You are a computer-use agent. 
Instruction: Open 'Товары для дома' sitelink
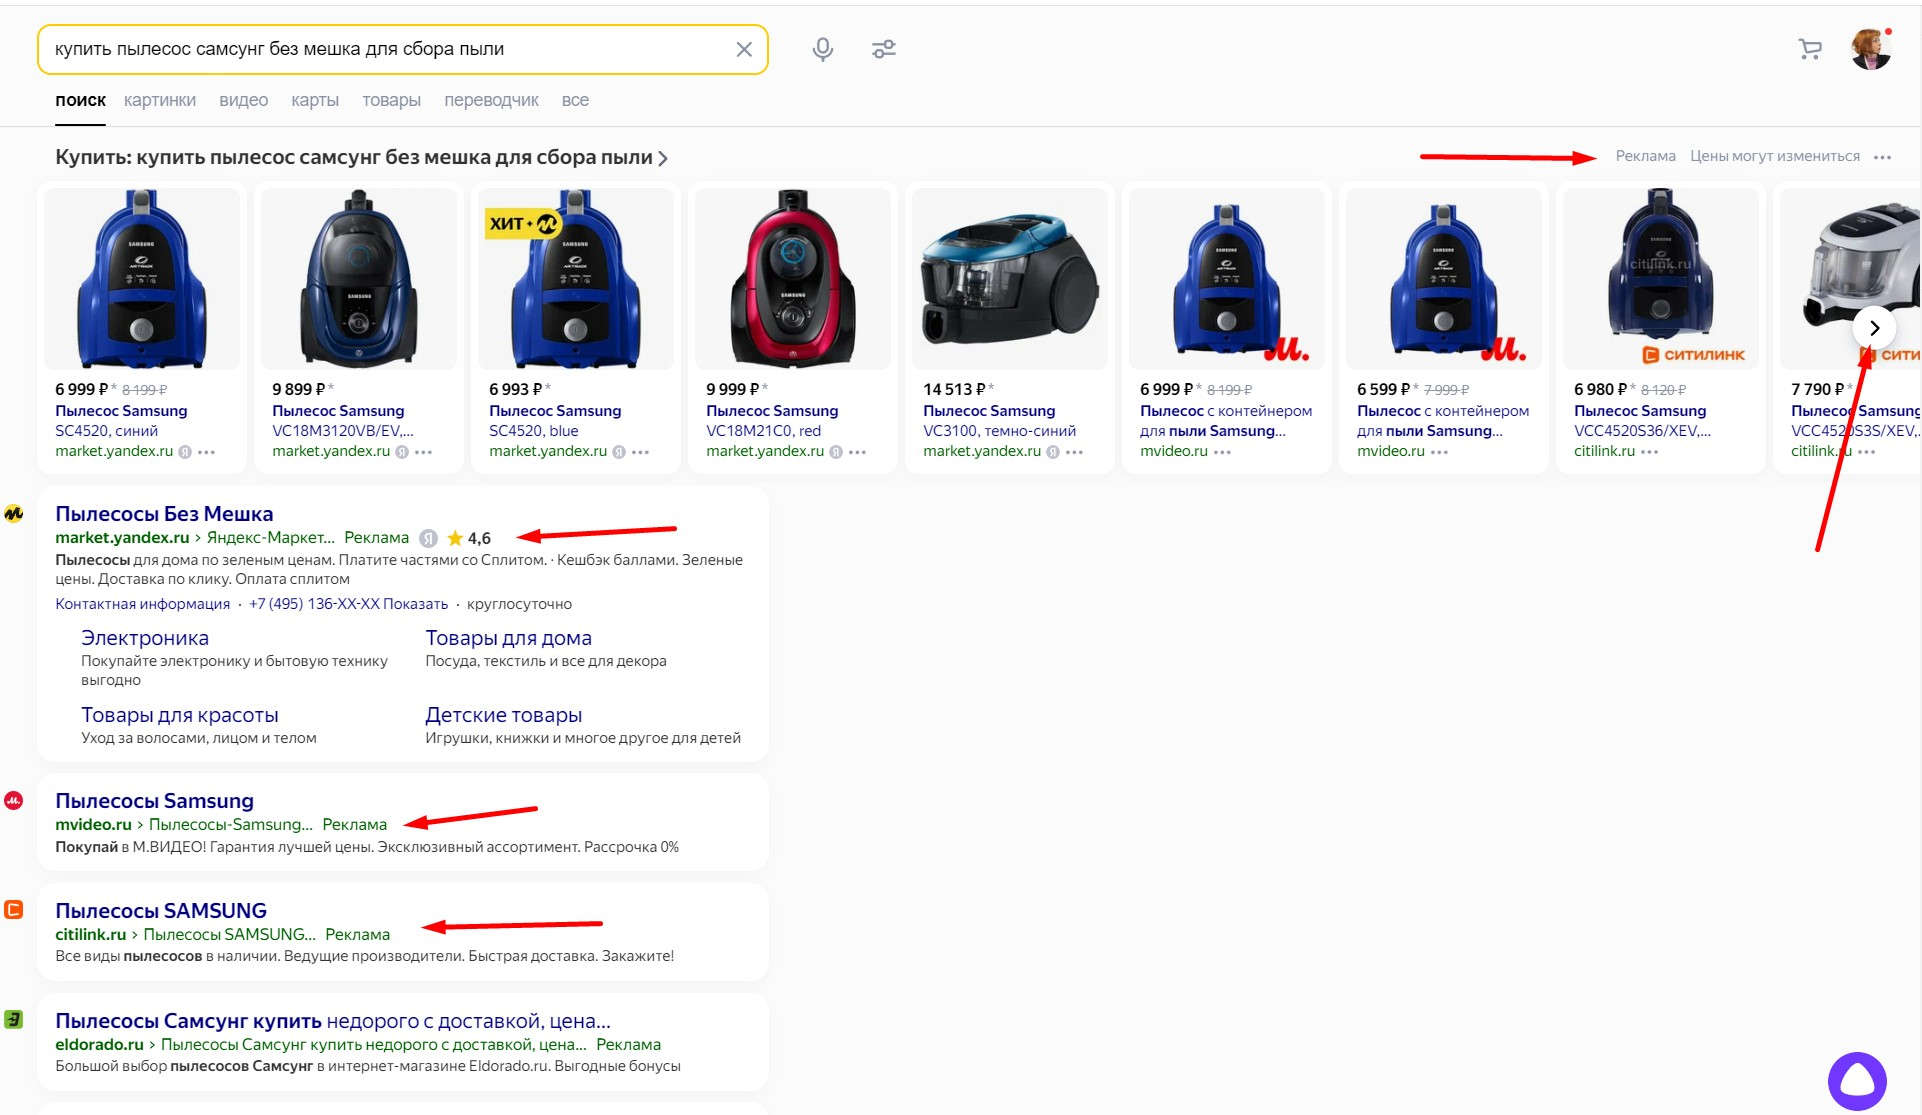[x=508, y=638]
